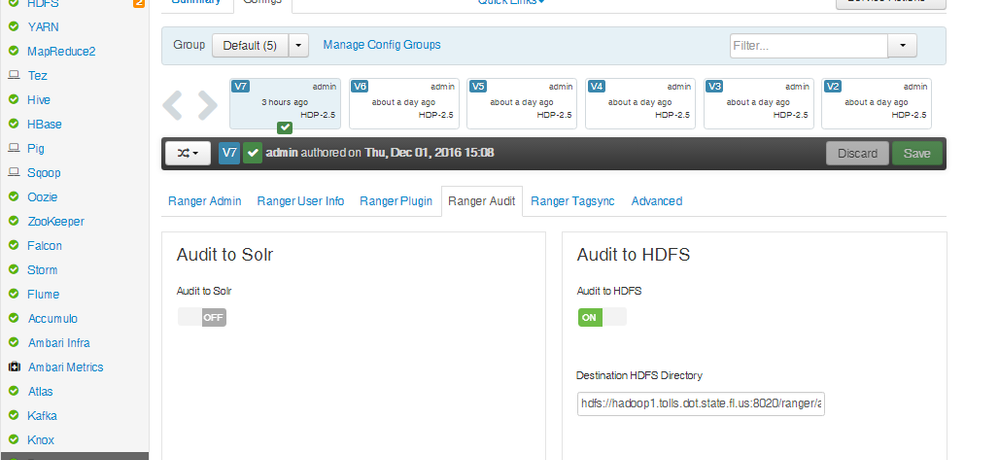Click the Knox status check icon
The height and width of the screenshot is (460, 999).
(x=13, y=440)
